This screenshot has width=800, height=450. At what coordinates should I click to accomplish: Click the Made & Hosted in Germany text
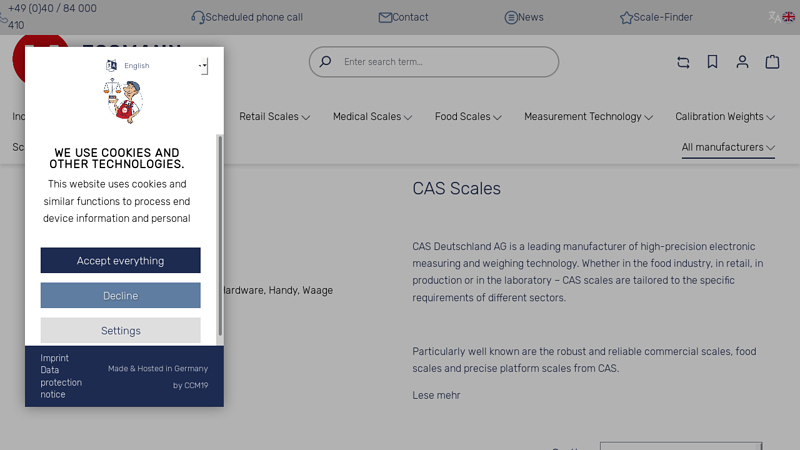158,368
